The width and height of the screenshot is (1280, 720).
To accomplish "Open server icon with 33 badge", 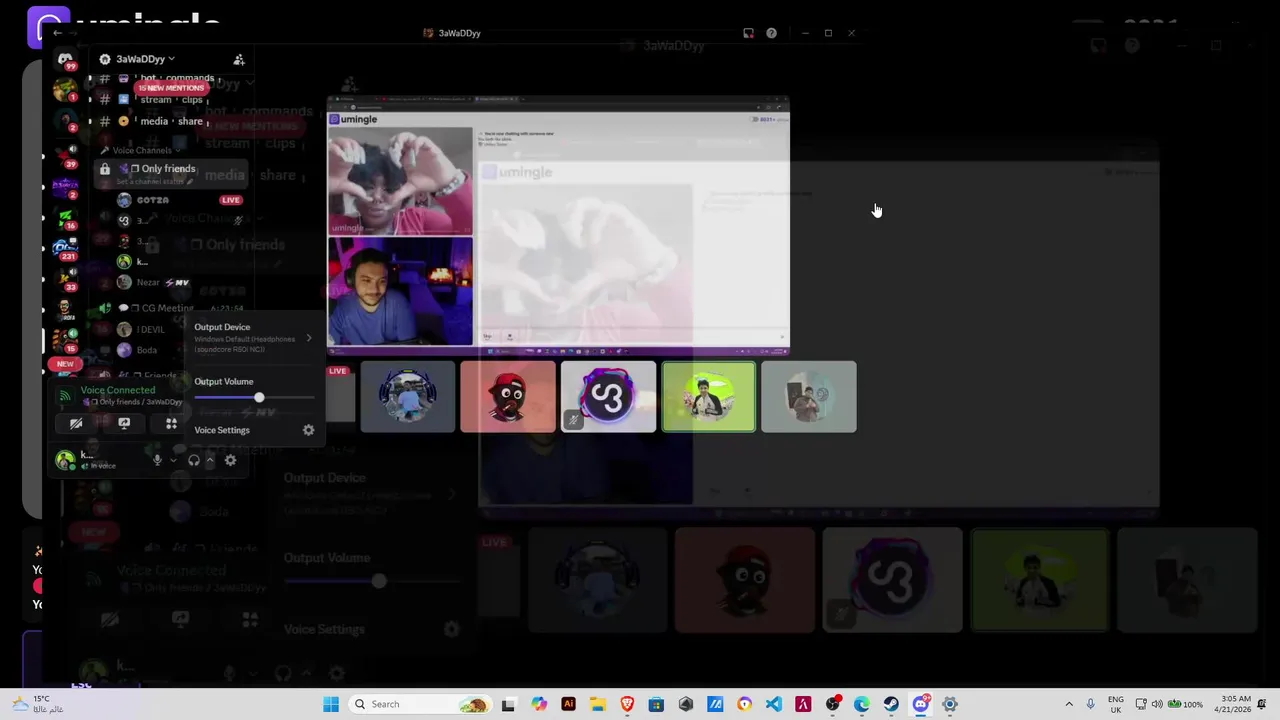I will click(x=65, y=278).
